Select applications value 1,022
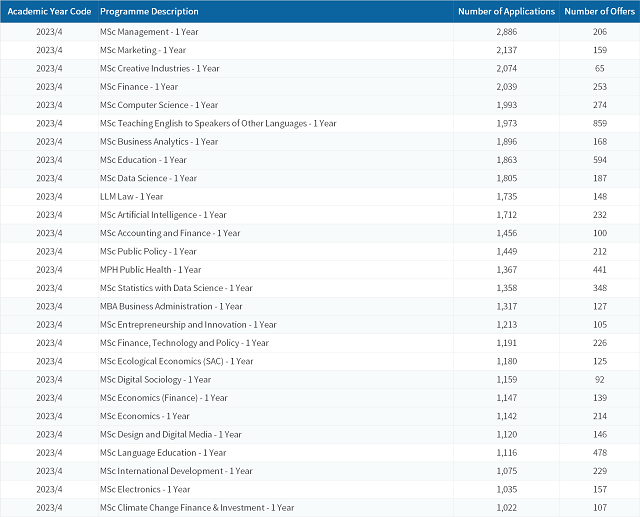Screen dimensions: 640x517 [x=507, y=508]
